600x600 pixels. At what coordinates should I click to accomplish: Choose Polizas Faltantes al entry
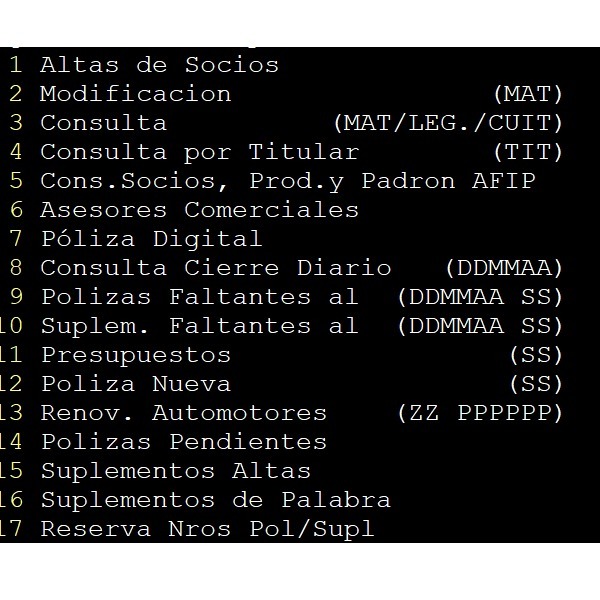point(200,297)
